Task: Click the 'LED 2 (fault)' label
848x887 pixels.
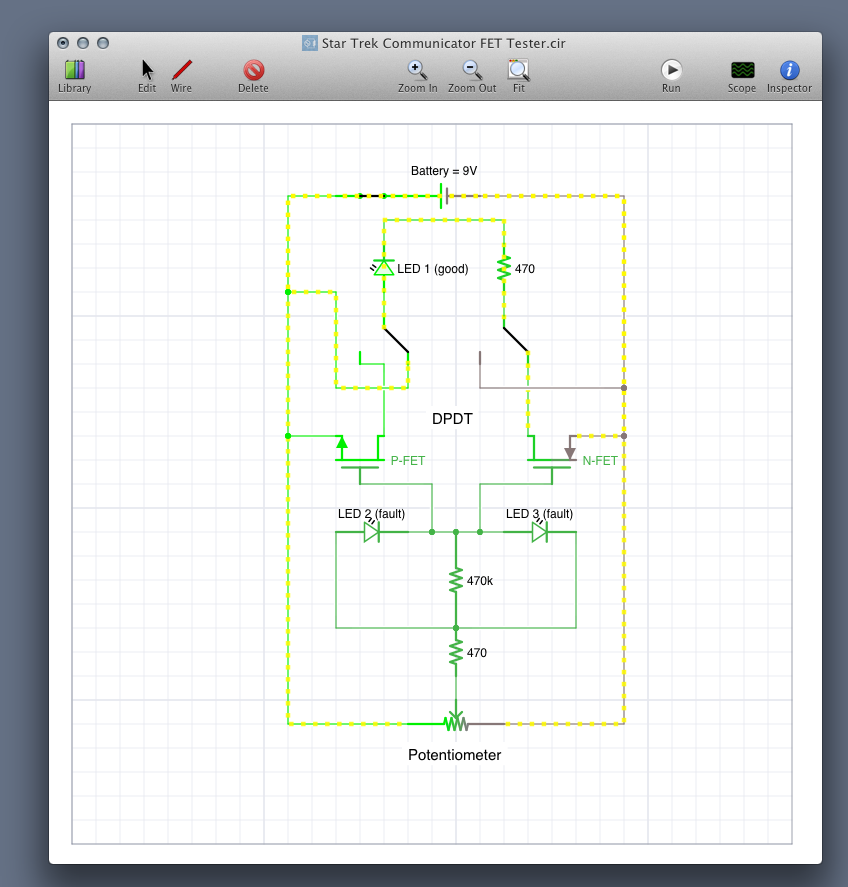Action: point(371,514)
